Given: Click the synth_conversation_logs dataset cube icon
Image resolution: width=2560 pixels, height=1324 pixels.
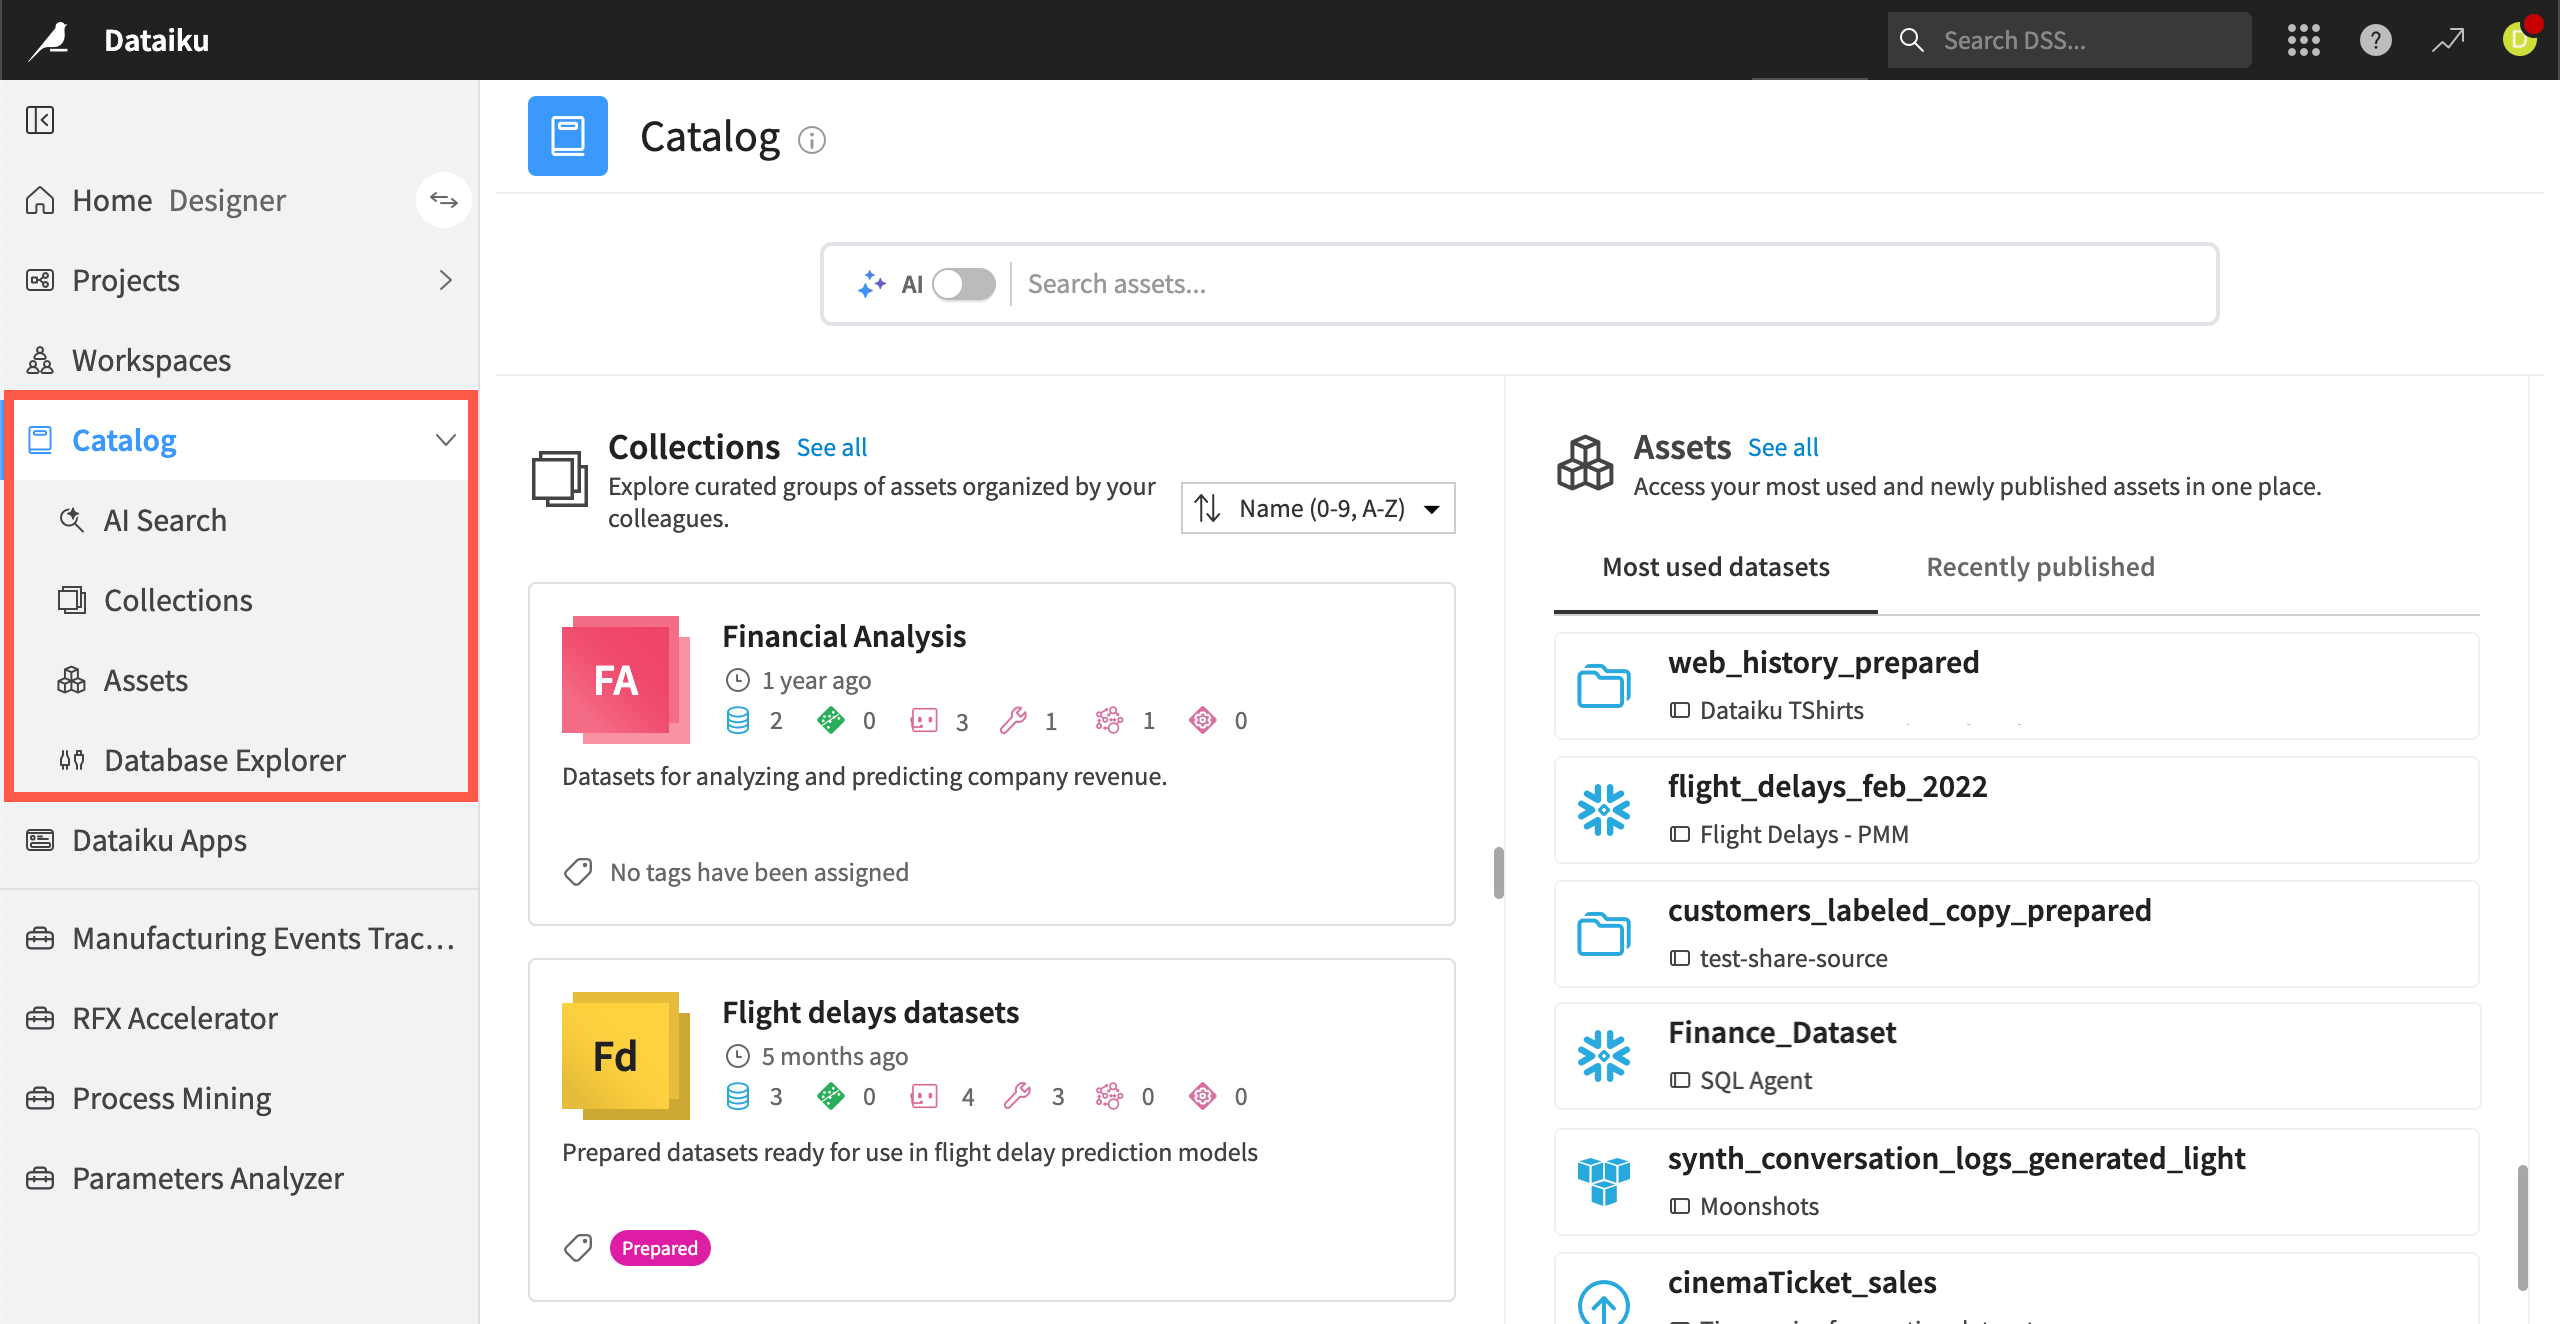Looking at the screenshot, I should click(1604, 1181).
